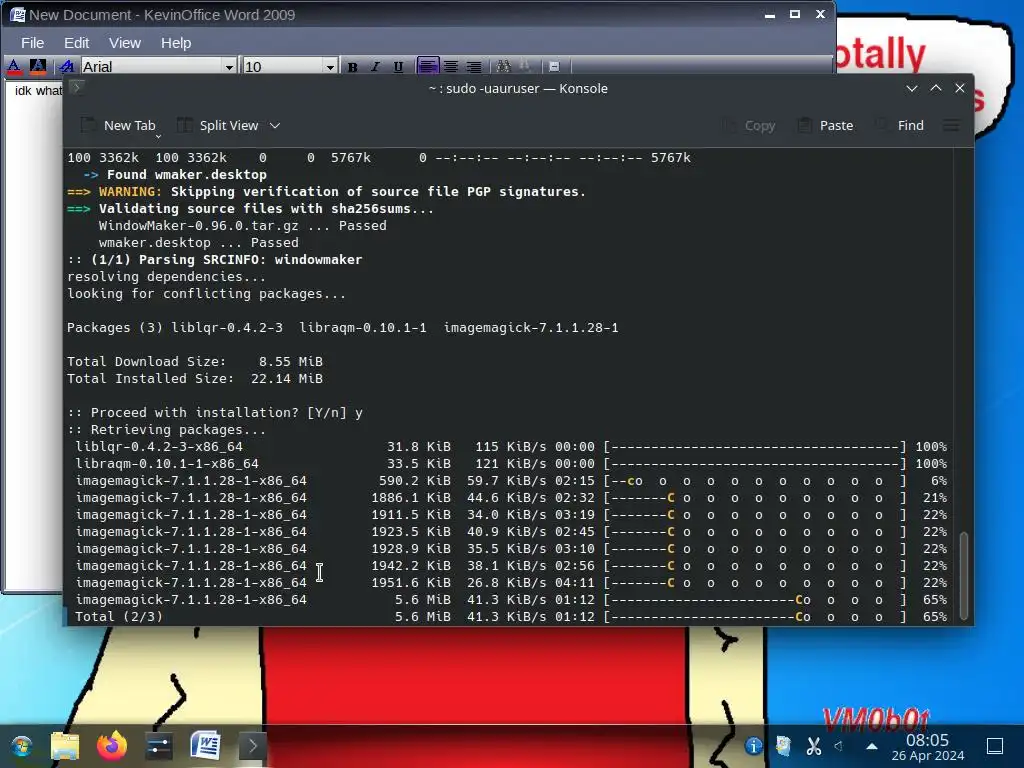
Task: Click the Split View button in Konsole
Action: [218, 125]
